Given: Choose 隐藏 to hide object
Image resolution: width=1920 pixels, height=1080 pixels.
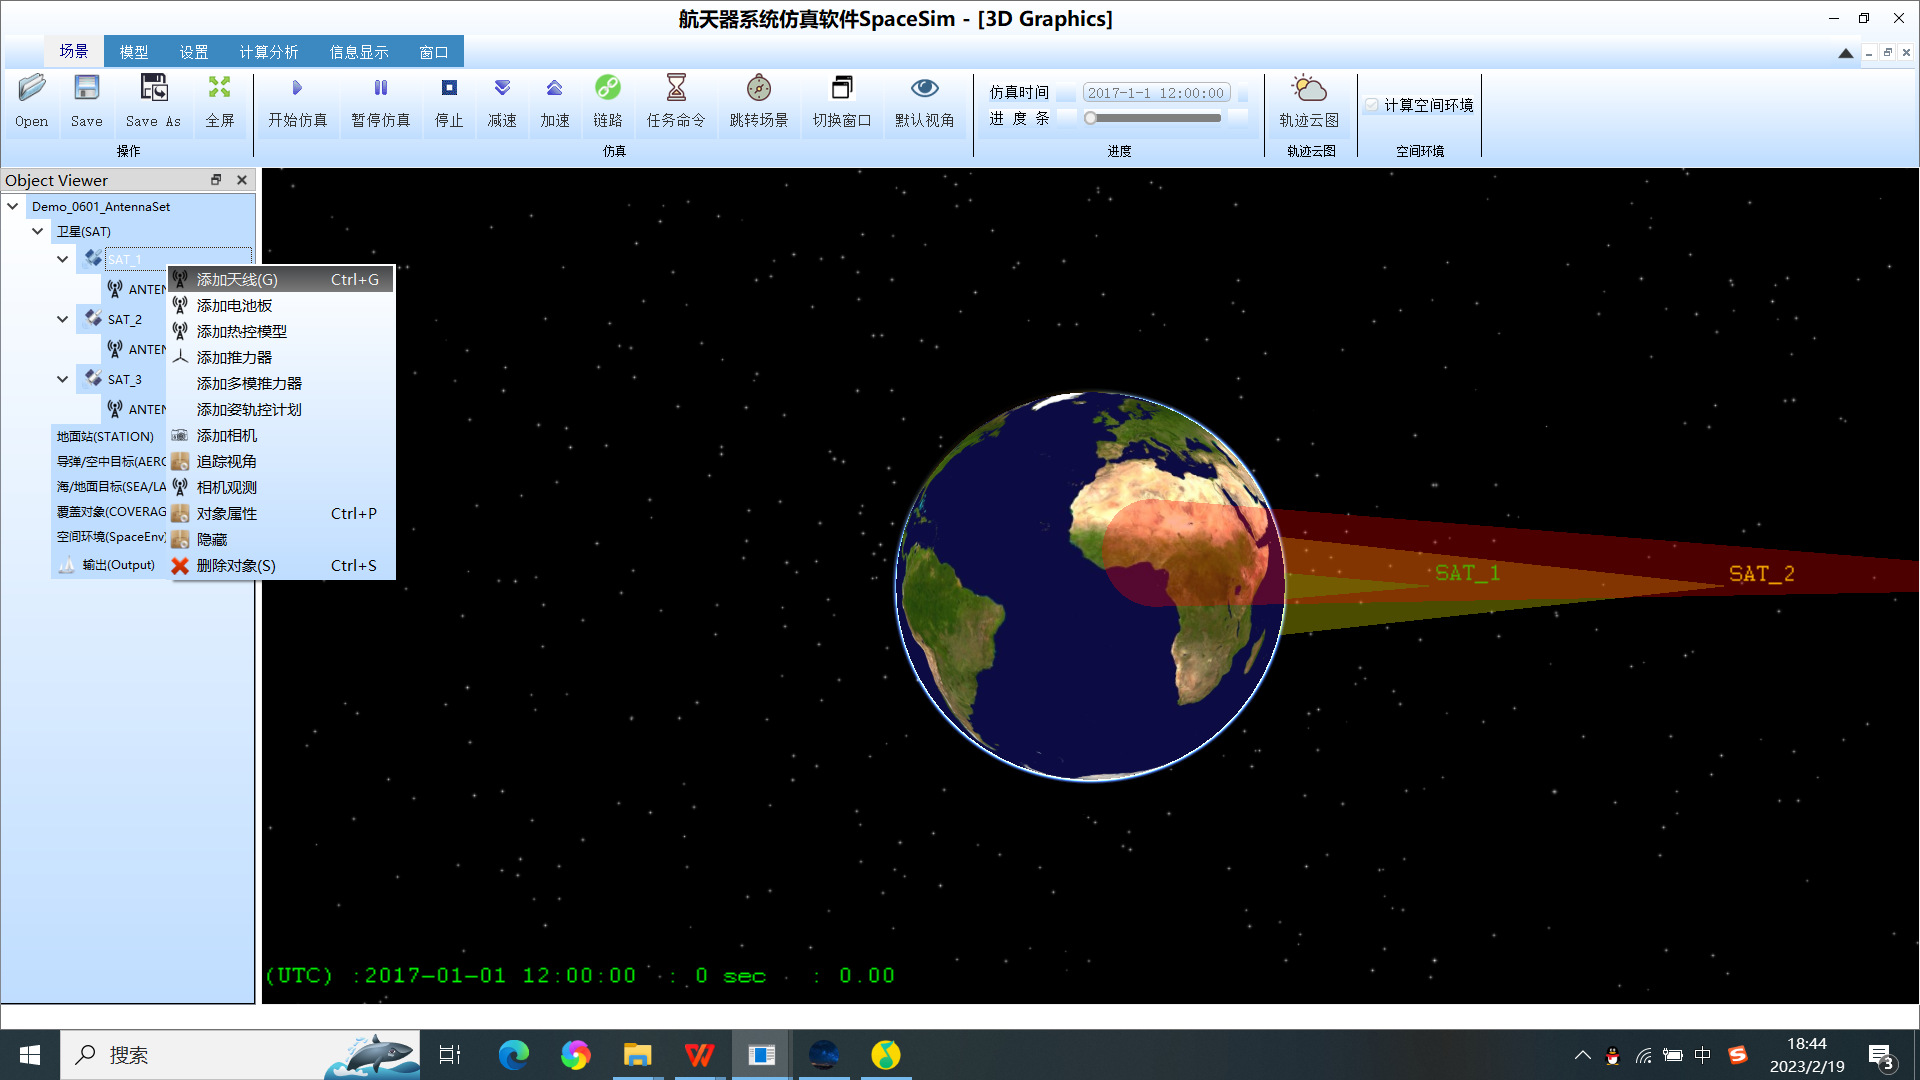Looking at the screenshot, I should (282, 539).
